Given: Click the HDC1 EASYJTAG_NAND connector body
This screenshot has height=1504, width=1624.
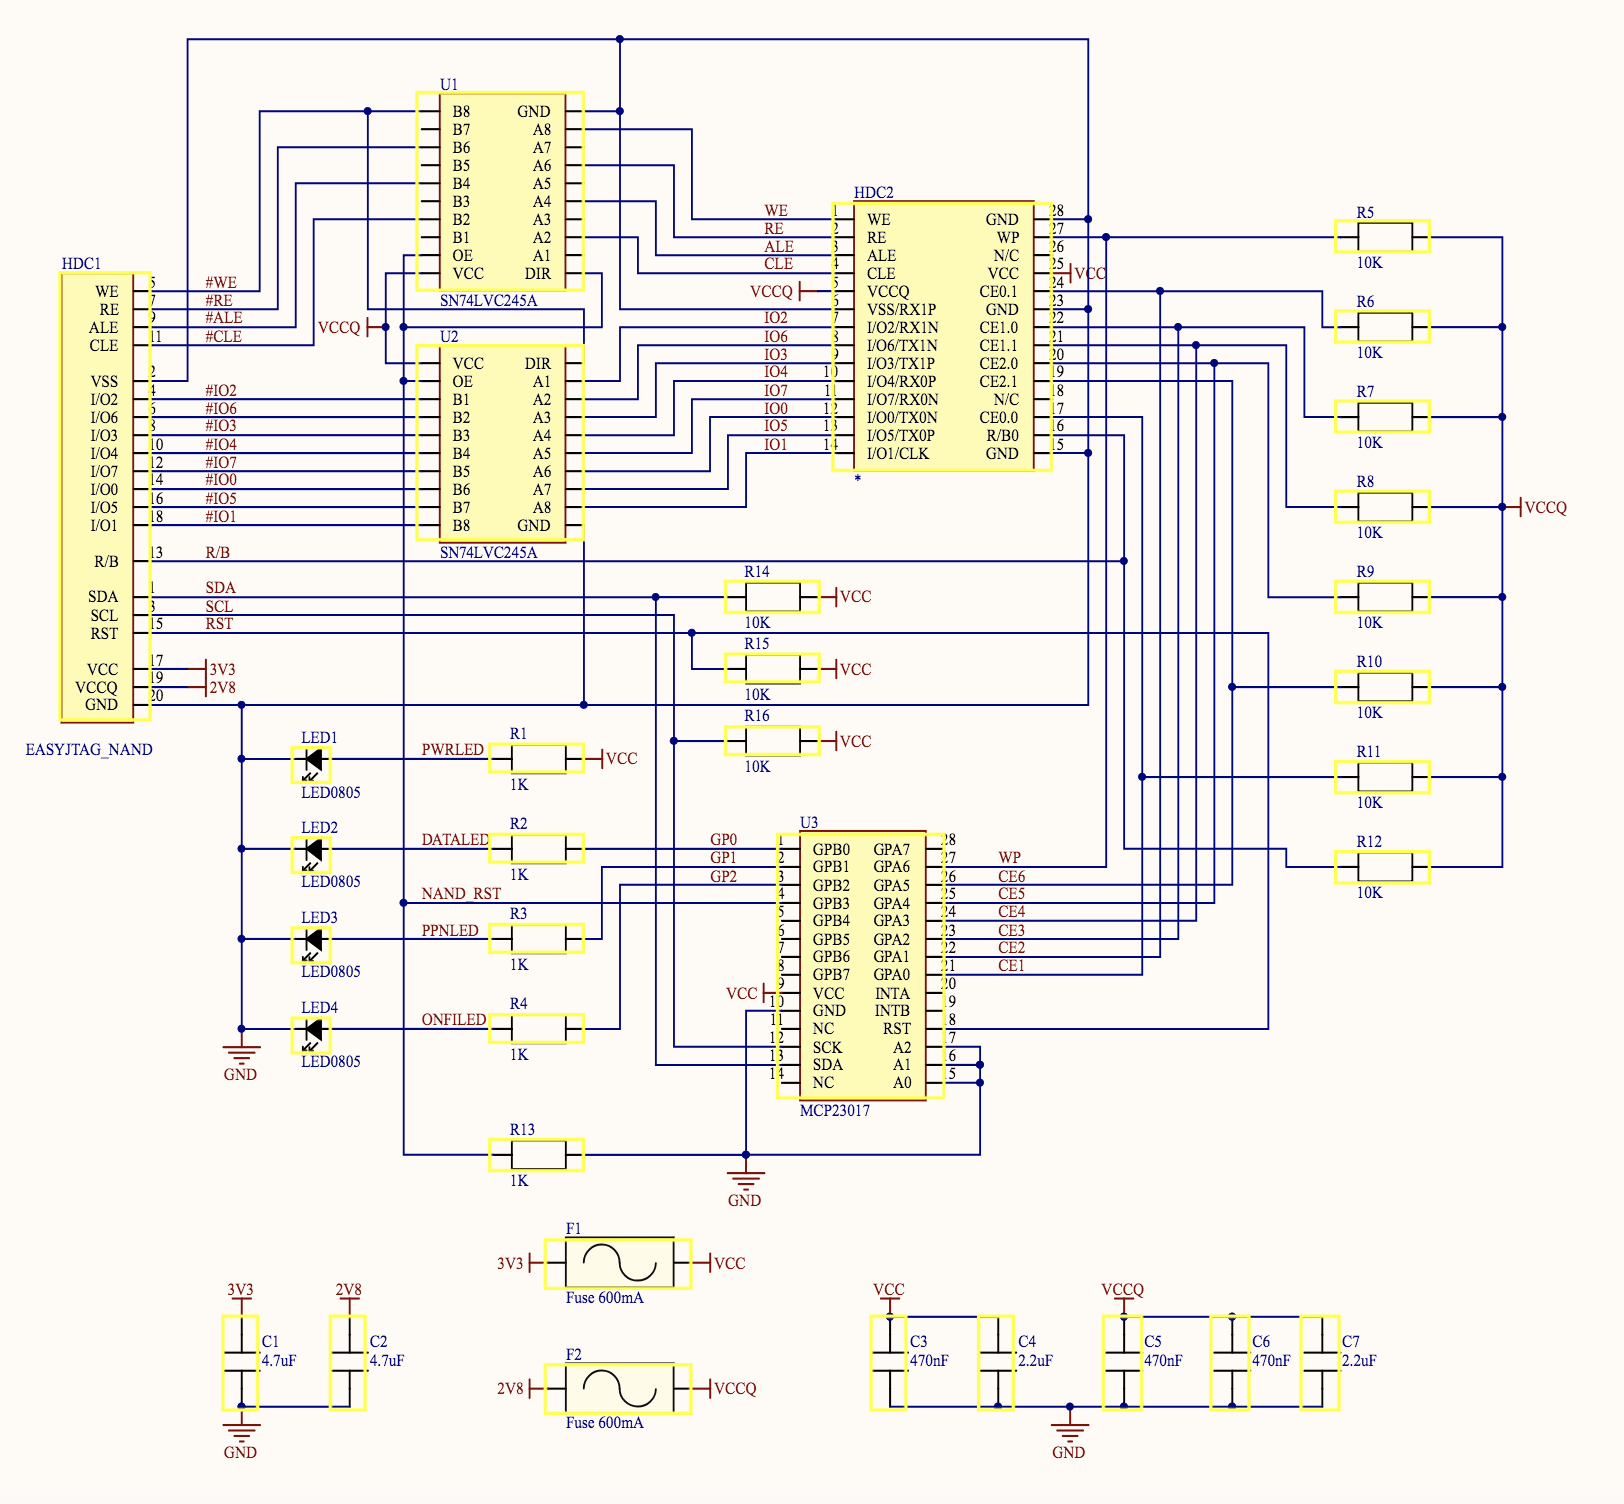Looking at the screenshot, I should pos(105,497).
